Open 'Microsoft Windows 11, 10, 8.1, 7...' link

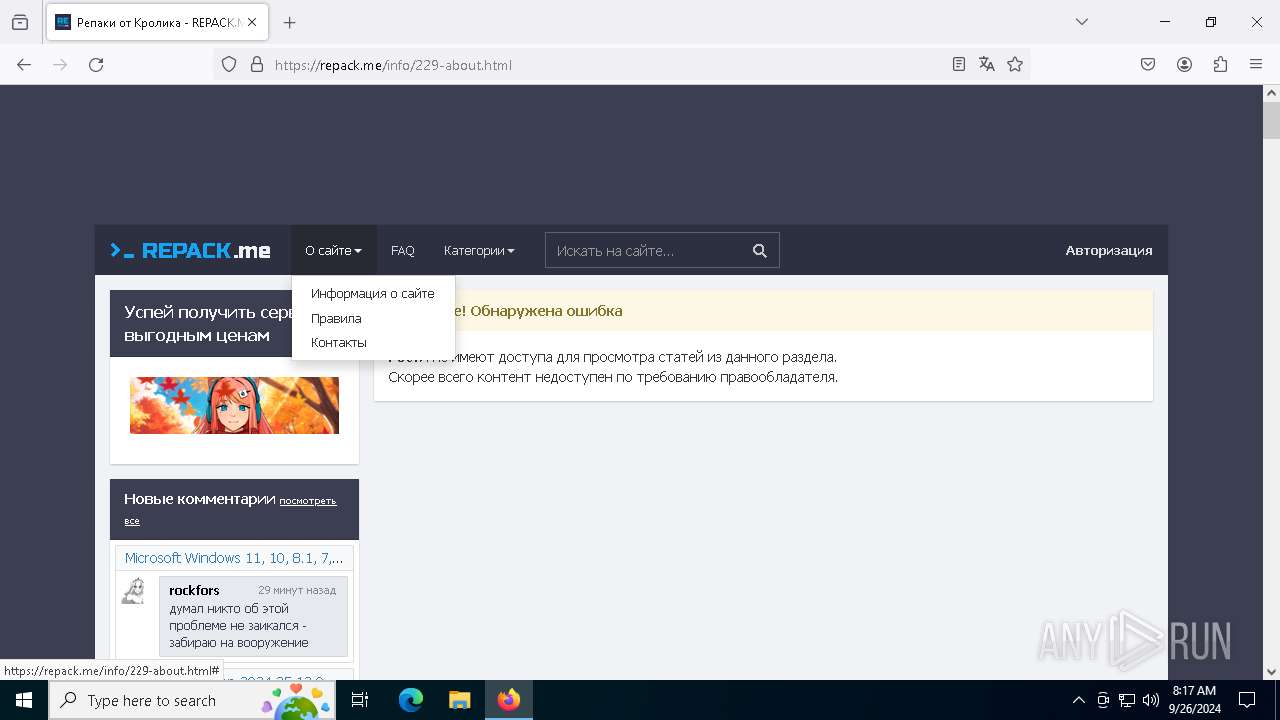234,558
